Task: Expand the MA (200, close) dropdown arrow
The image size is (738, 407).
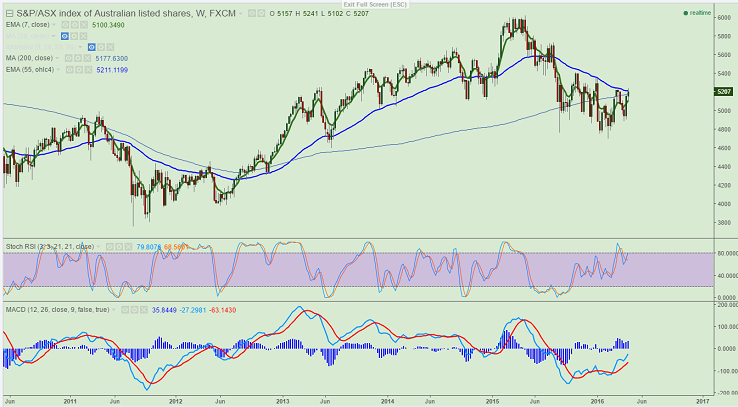Action: click(x=57, y=58)
